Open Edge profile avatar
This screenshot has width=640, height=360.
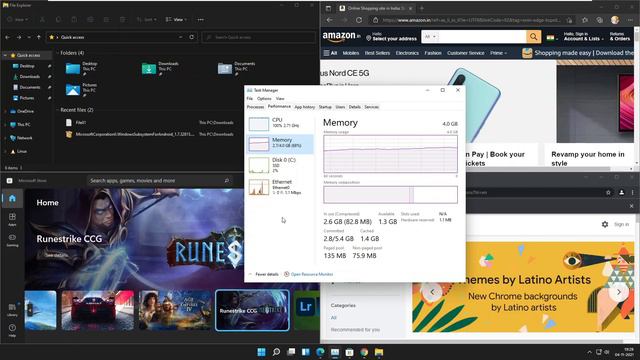[615, 20]
